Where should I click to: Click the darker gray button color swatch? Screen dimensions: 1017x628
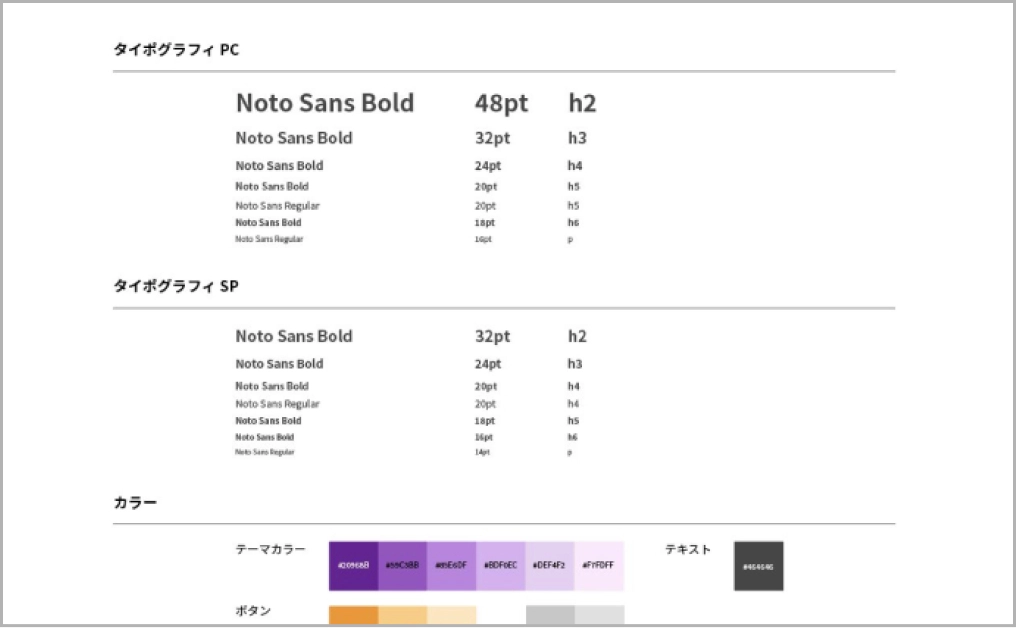(x=551, y=615)
